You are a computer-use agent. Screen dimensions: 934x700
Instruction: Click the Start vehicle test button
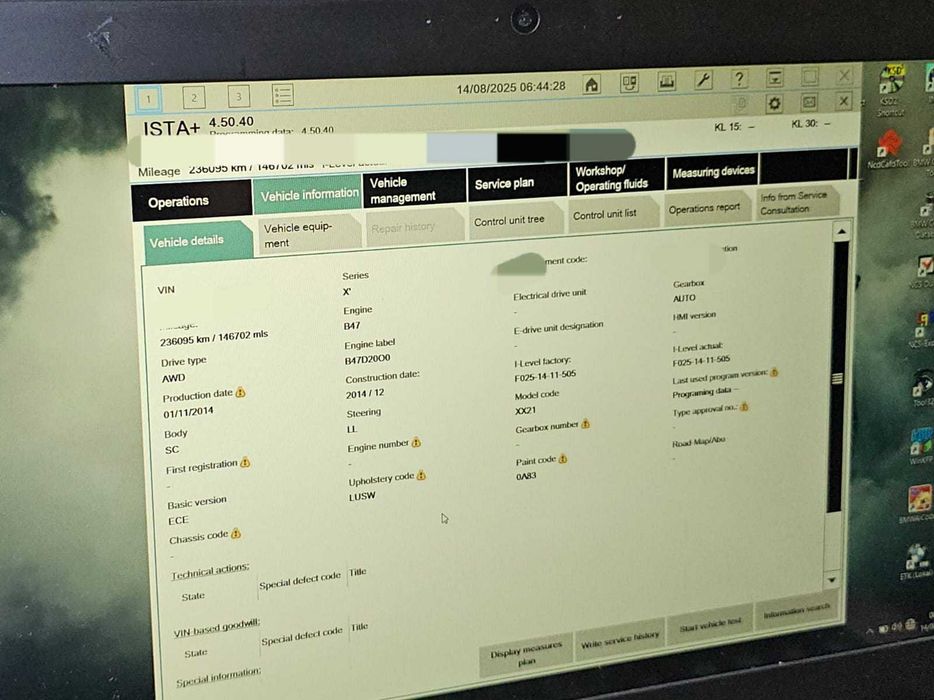tap(711, 623)
